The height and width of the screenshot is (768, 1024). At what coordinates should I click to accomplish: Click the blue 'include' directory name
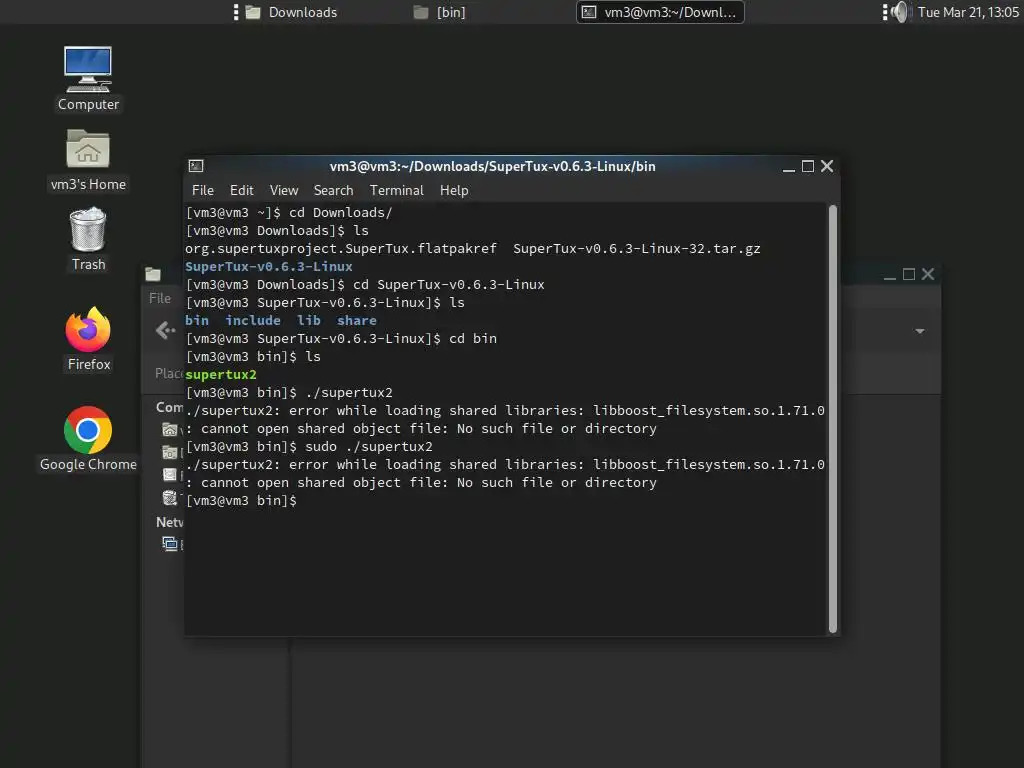pyautogui.click(x=253, y=321)
